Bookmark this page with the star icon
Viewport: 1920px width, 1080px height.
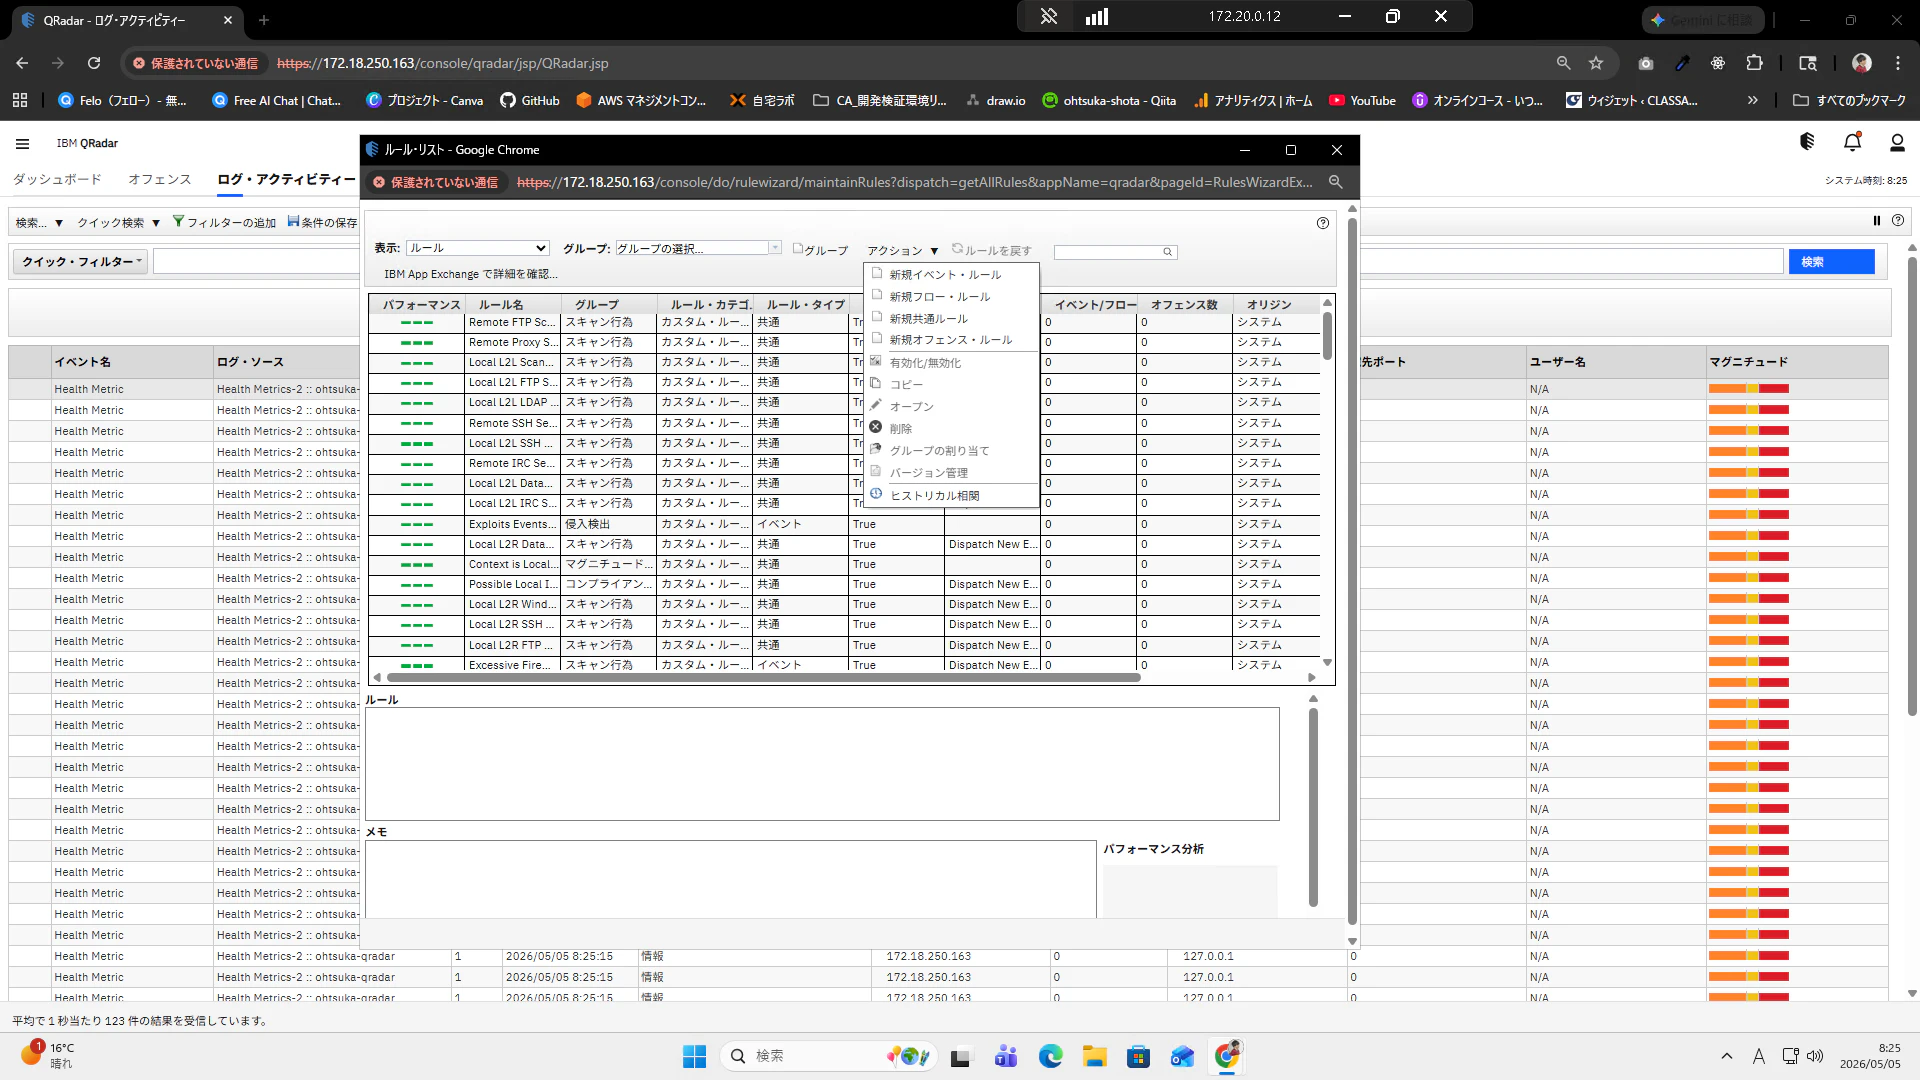1596,63
